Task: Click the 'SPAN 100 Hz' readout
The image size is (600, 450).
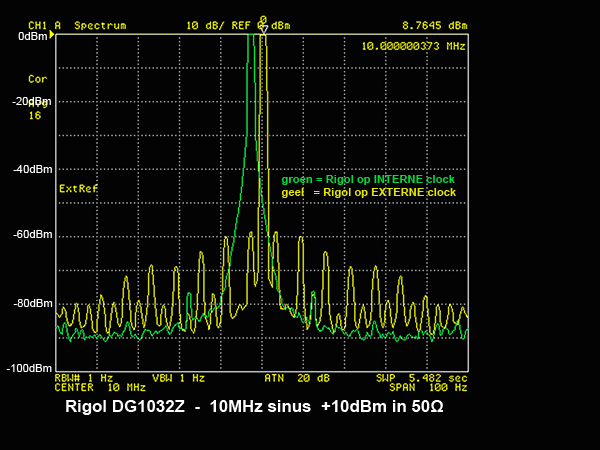Action: (428, 388)
